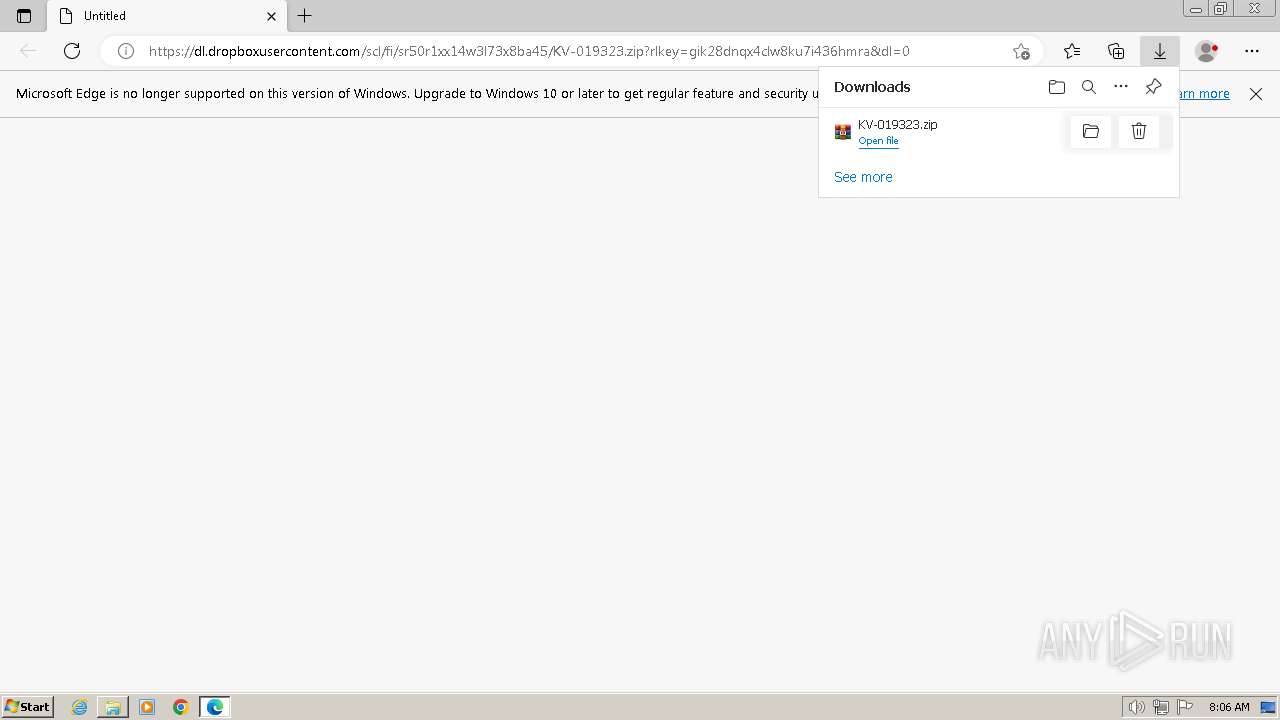Open a new tab with plus button
The width and height of the screenshot is (1280, 720).
click(305, 16)
